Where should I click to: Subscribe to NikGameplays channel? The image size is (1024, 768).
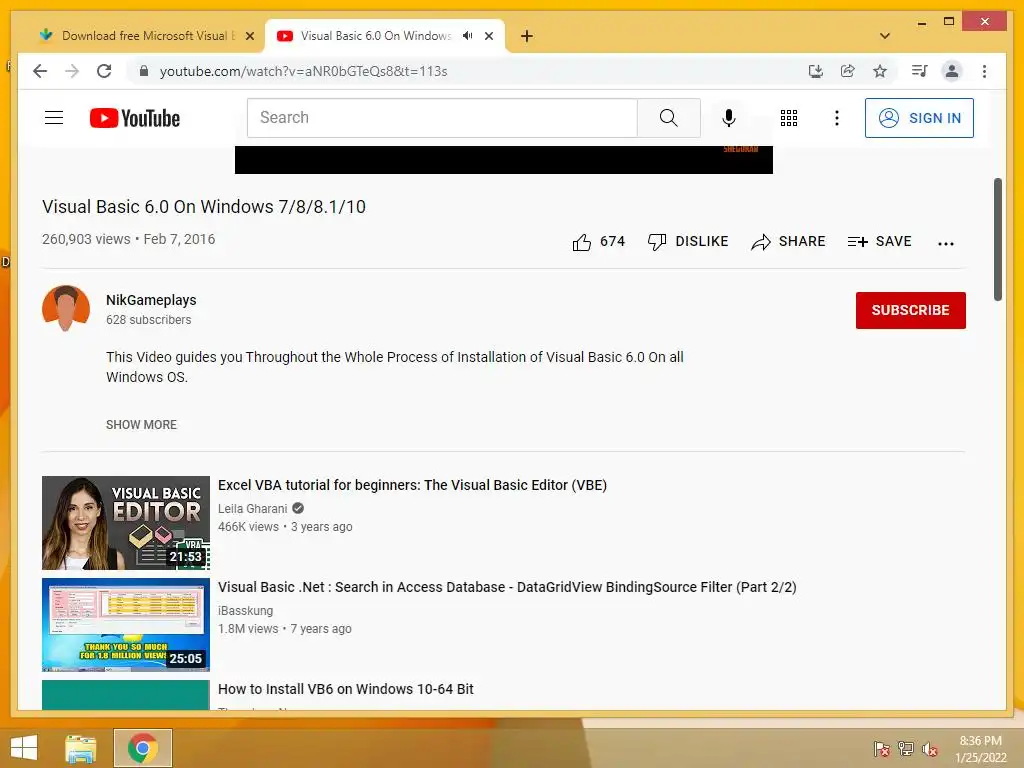(x=910, y=310)
